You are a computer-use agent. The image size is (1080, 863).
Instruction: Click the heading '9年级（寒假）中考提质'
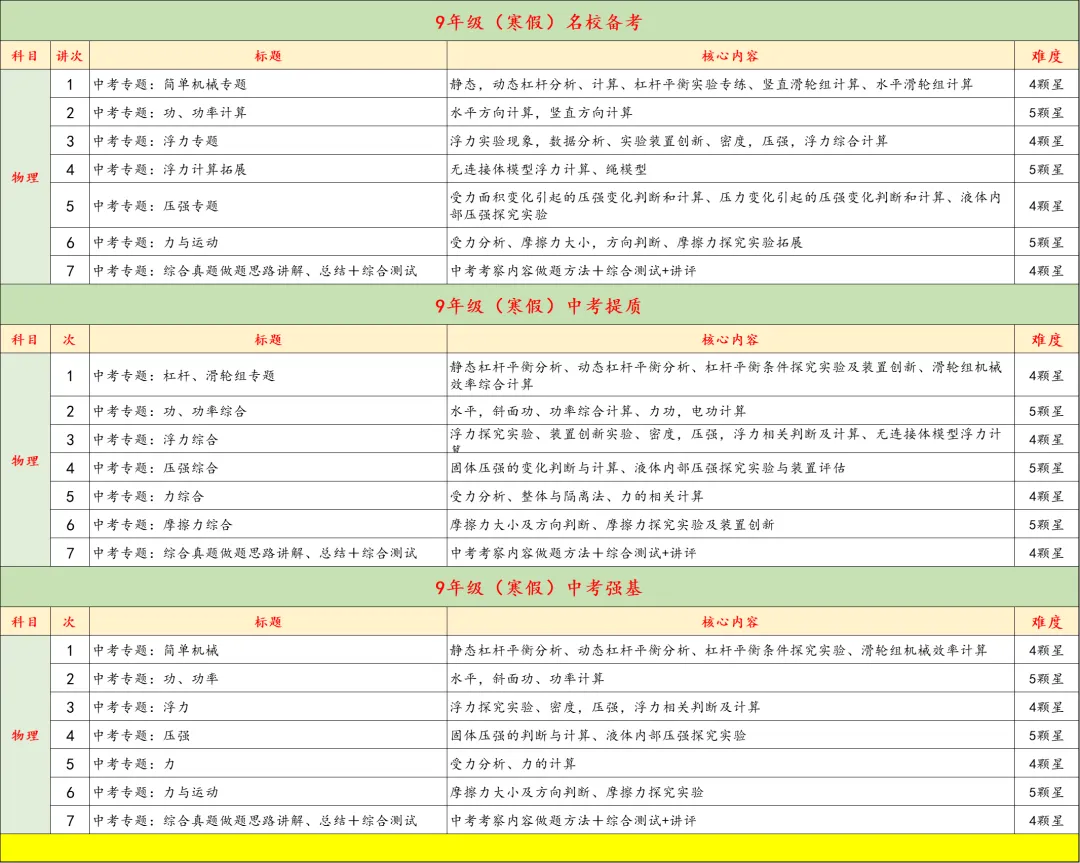pos(539,306)
